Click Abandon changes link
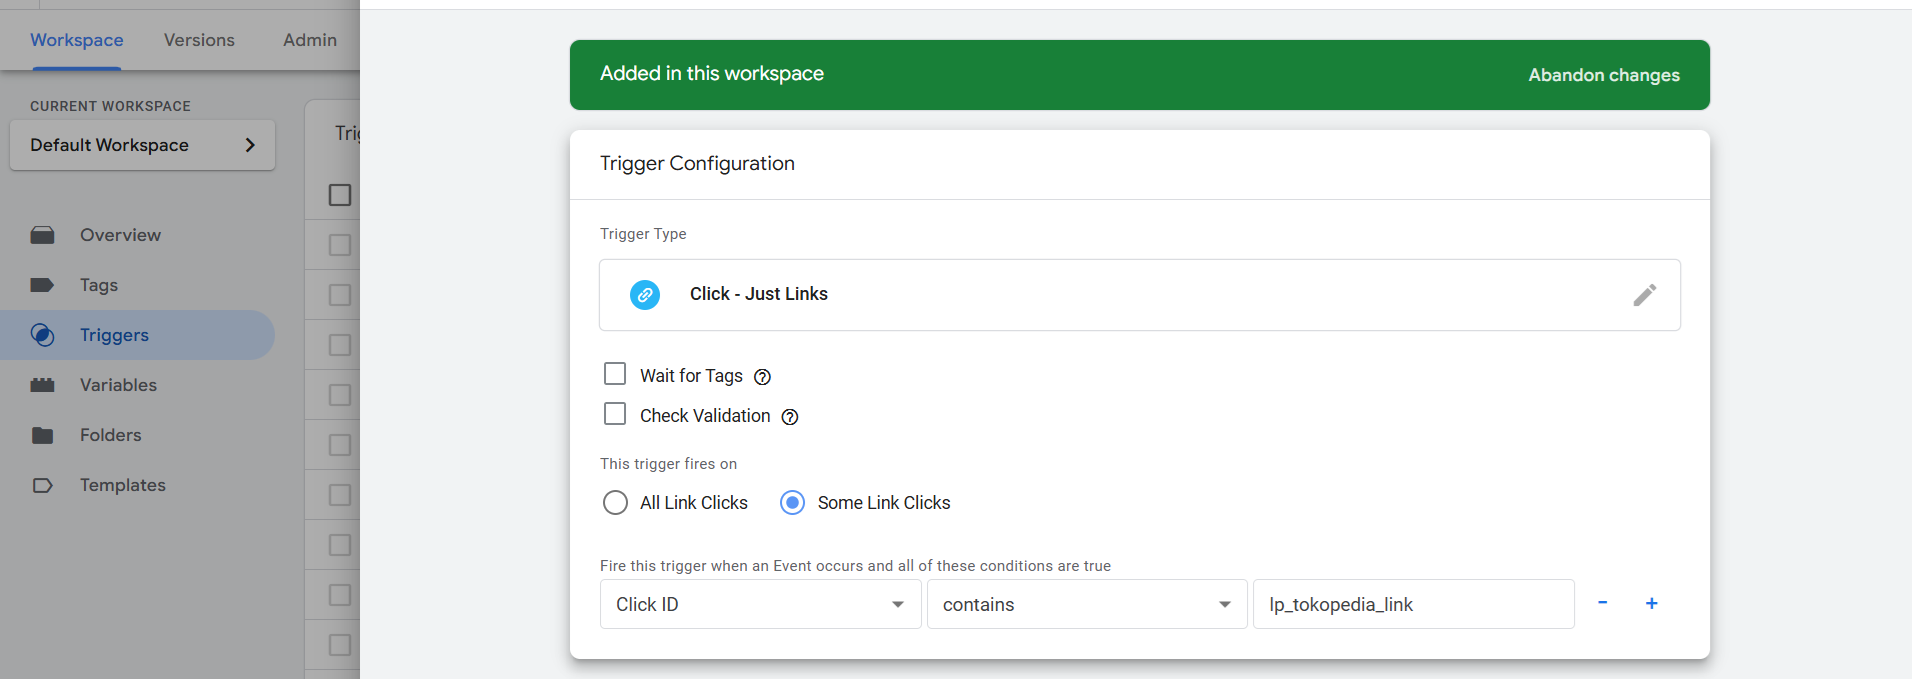Image resolution: width=1912 pixels, height=679 pixels. tap(1603, 75)
